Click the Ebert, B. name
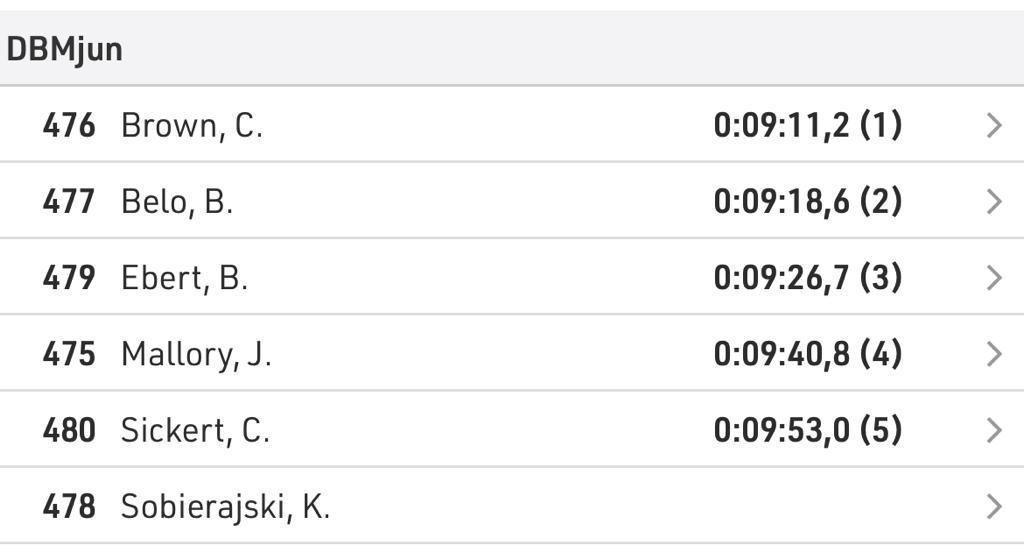This screenshot has height=553, width=1024. click(x=184, y=278)
